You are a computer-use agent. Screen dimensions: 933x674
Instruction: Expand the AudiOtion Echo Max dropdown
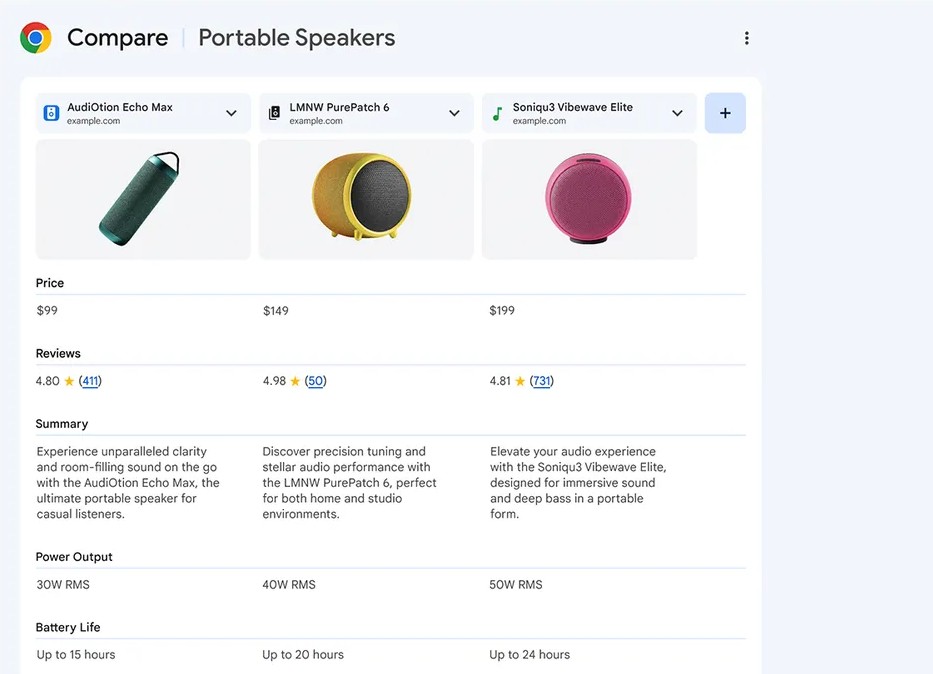(231, 113)
